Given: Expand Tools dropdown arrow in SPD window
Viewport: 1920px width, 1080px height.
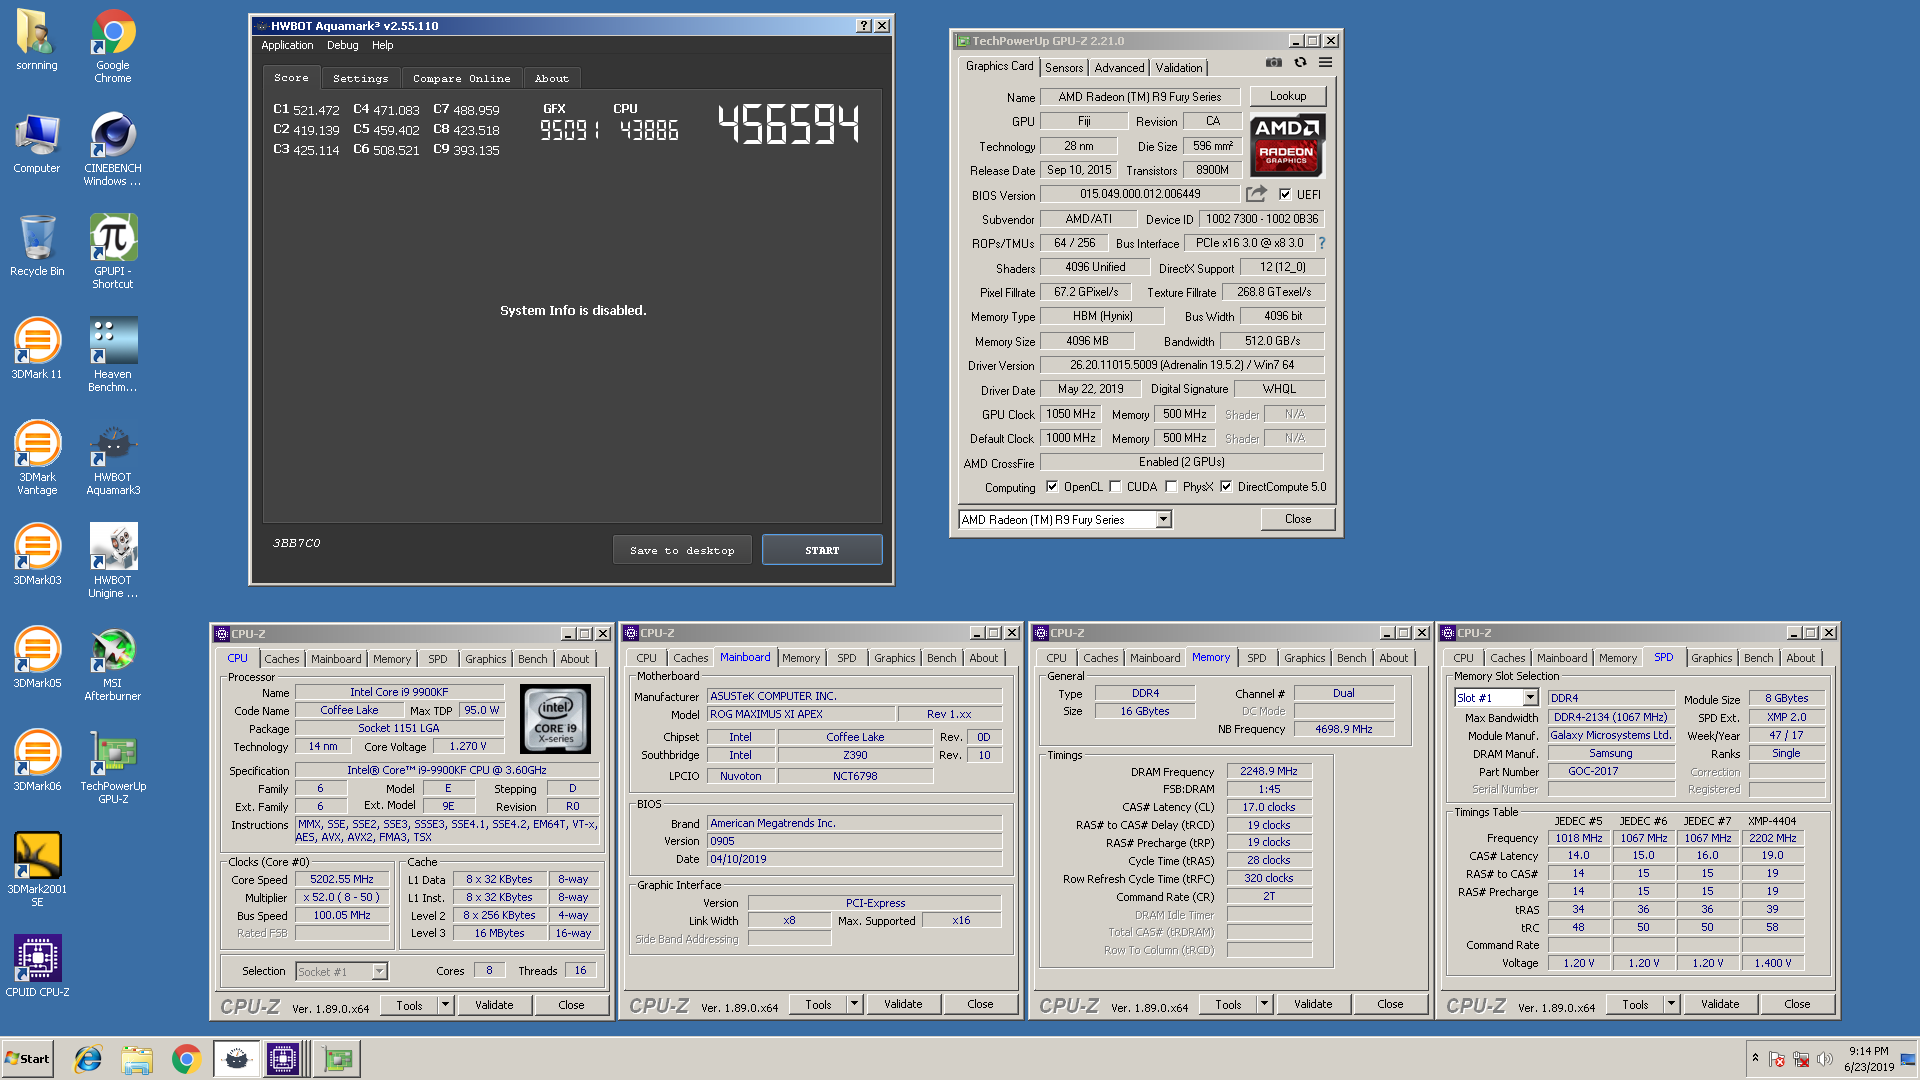Looking at the screenshot, I should [1671, 1004].
